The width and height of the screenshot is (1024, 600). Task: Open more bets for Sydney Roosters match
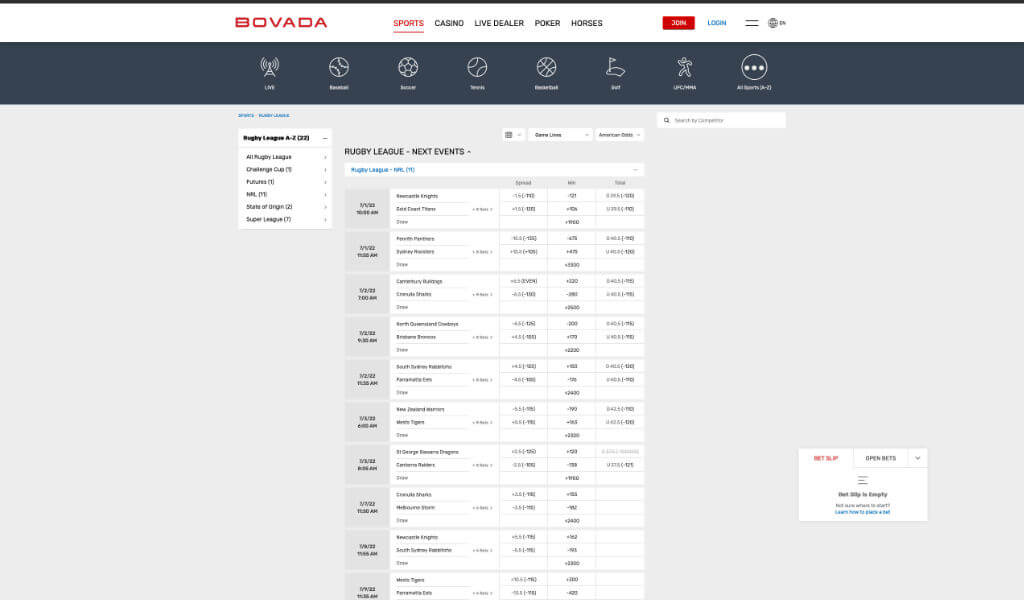(x=482, y=252)
